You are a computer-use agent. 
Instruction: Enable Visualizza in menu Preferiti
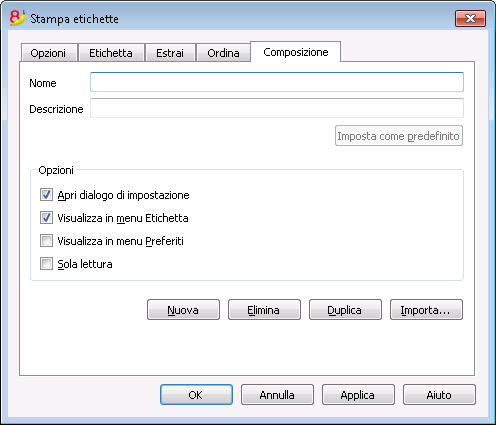click(x=46, y=241)
